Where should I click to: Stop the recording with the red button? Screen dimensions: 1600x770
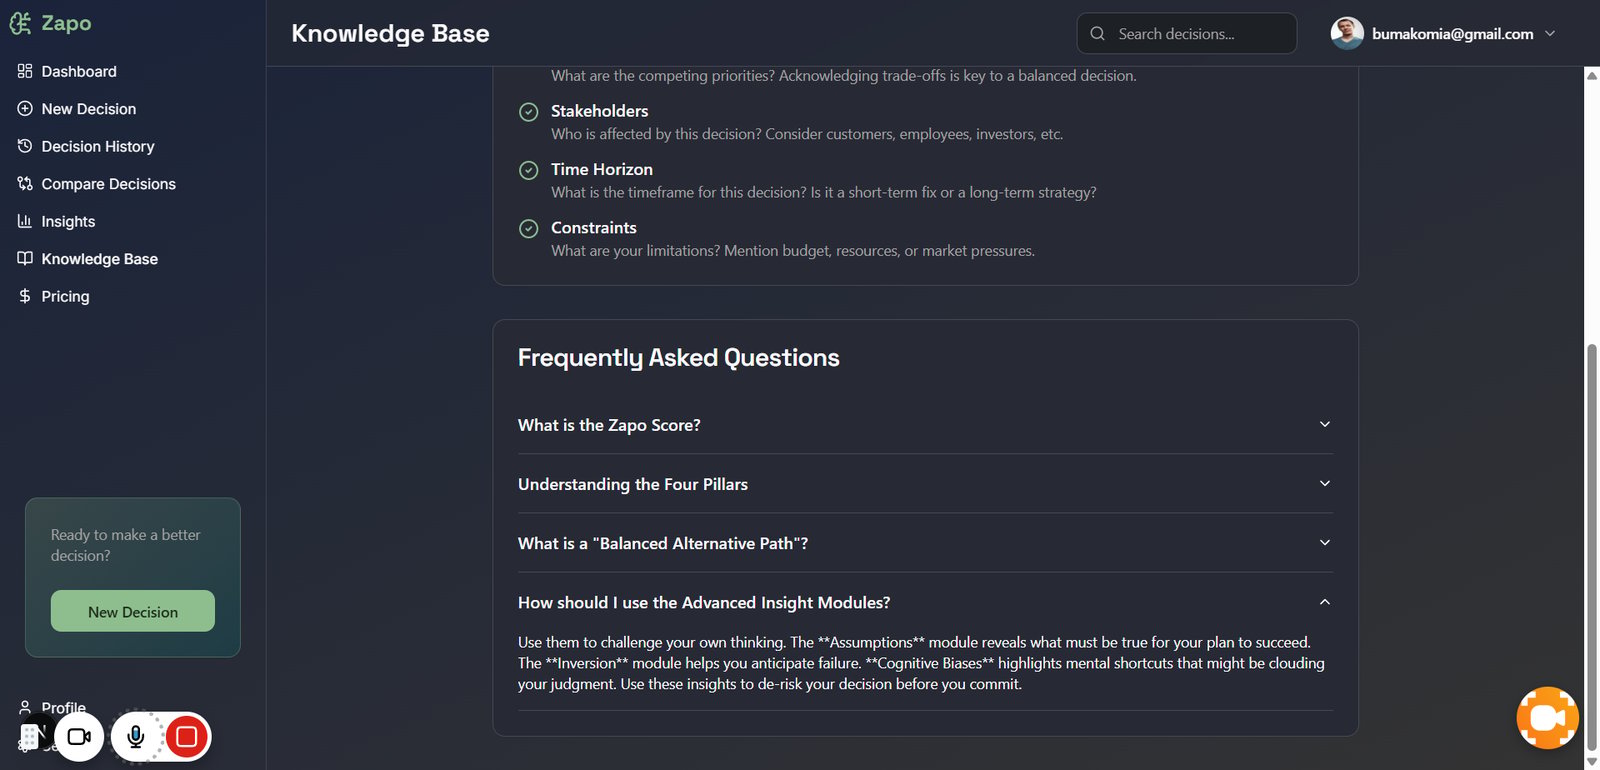pos(186,737)
